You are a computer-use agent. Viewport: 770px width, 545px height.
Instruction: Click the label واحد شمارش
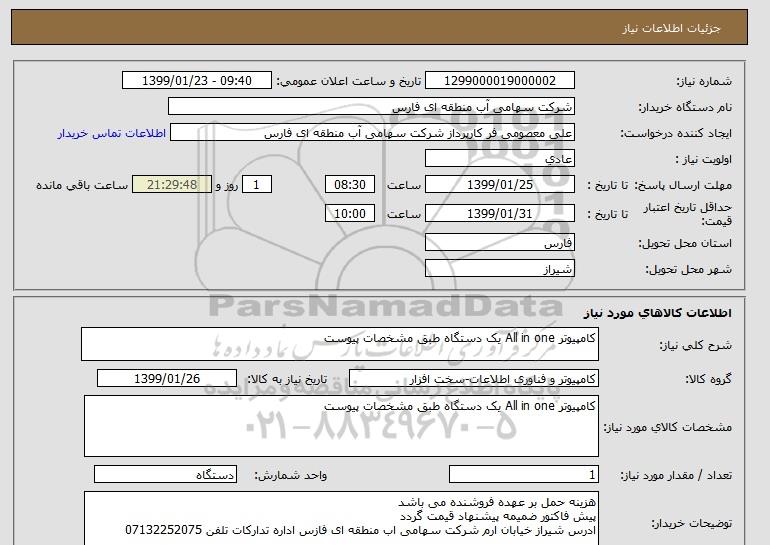coord(291,475)
